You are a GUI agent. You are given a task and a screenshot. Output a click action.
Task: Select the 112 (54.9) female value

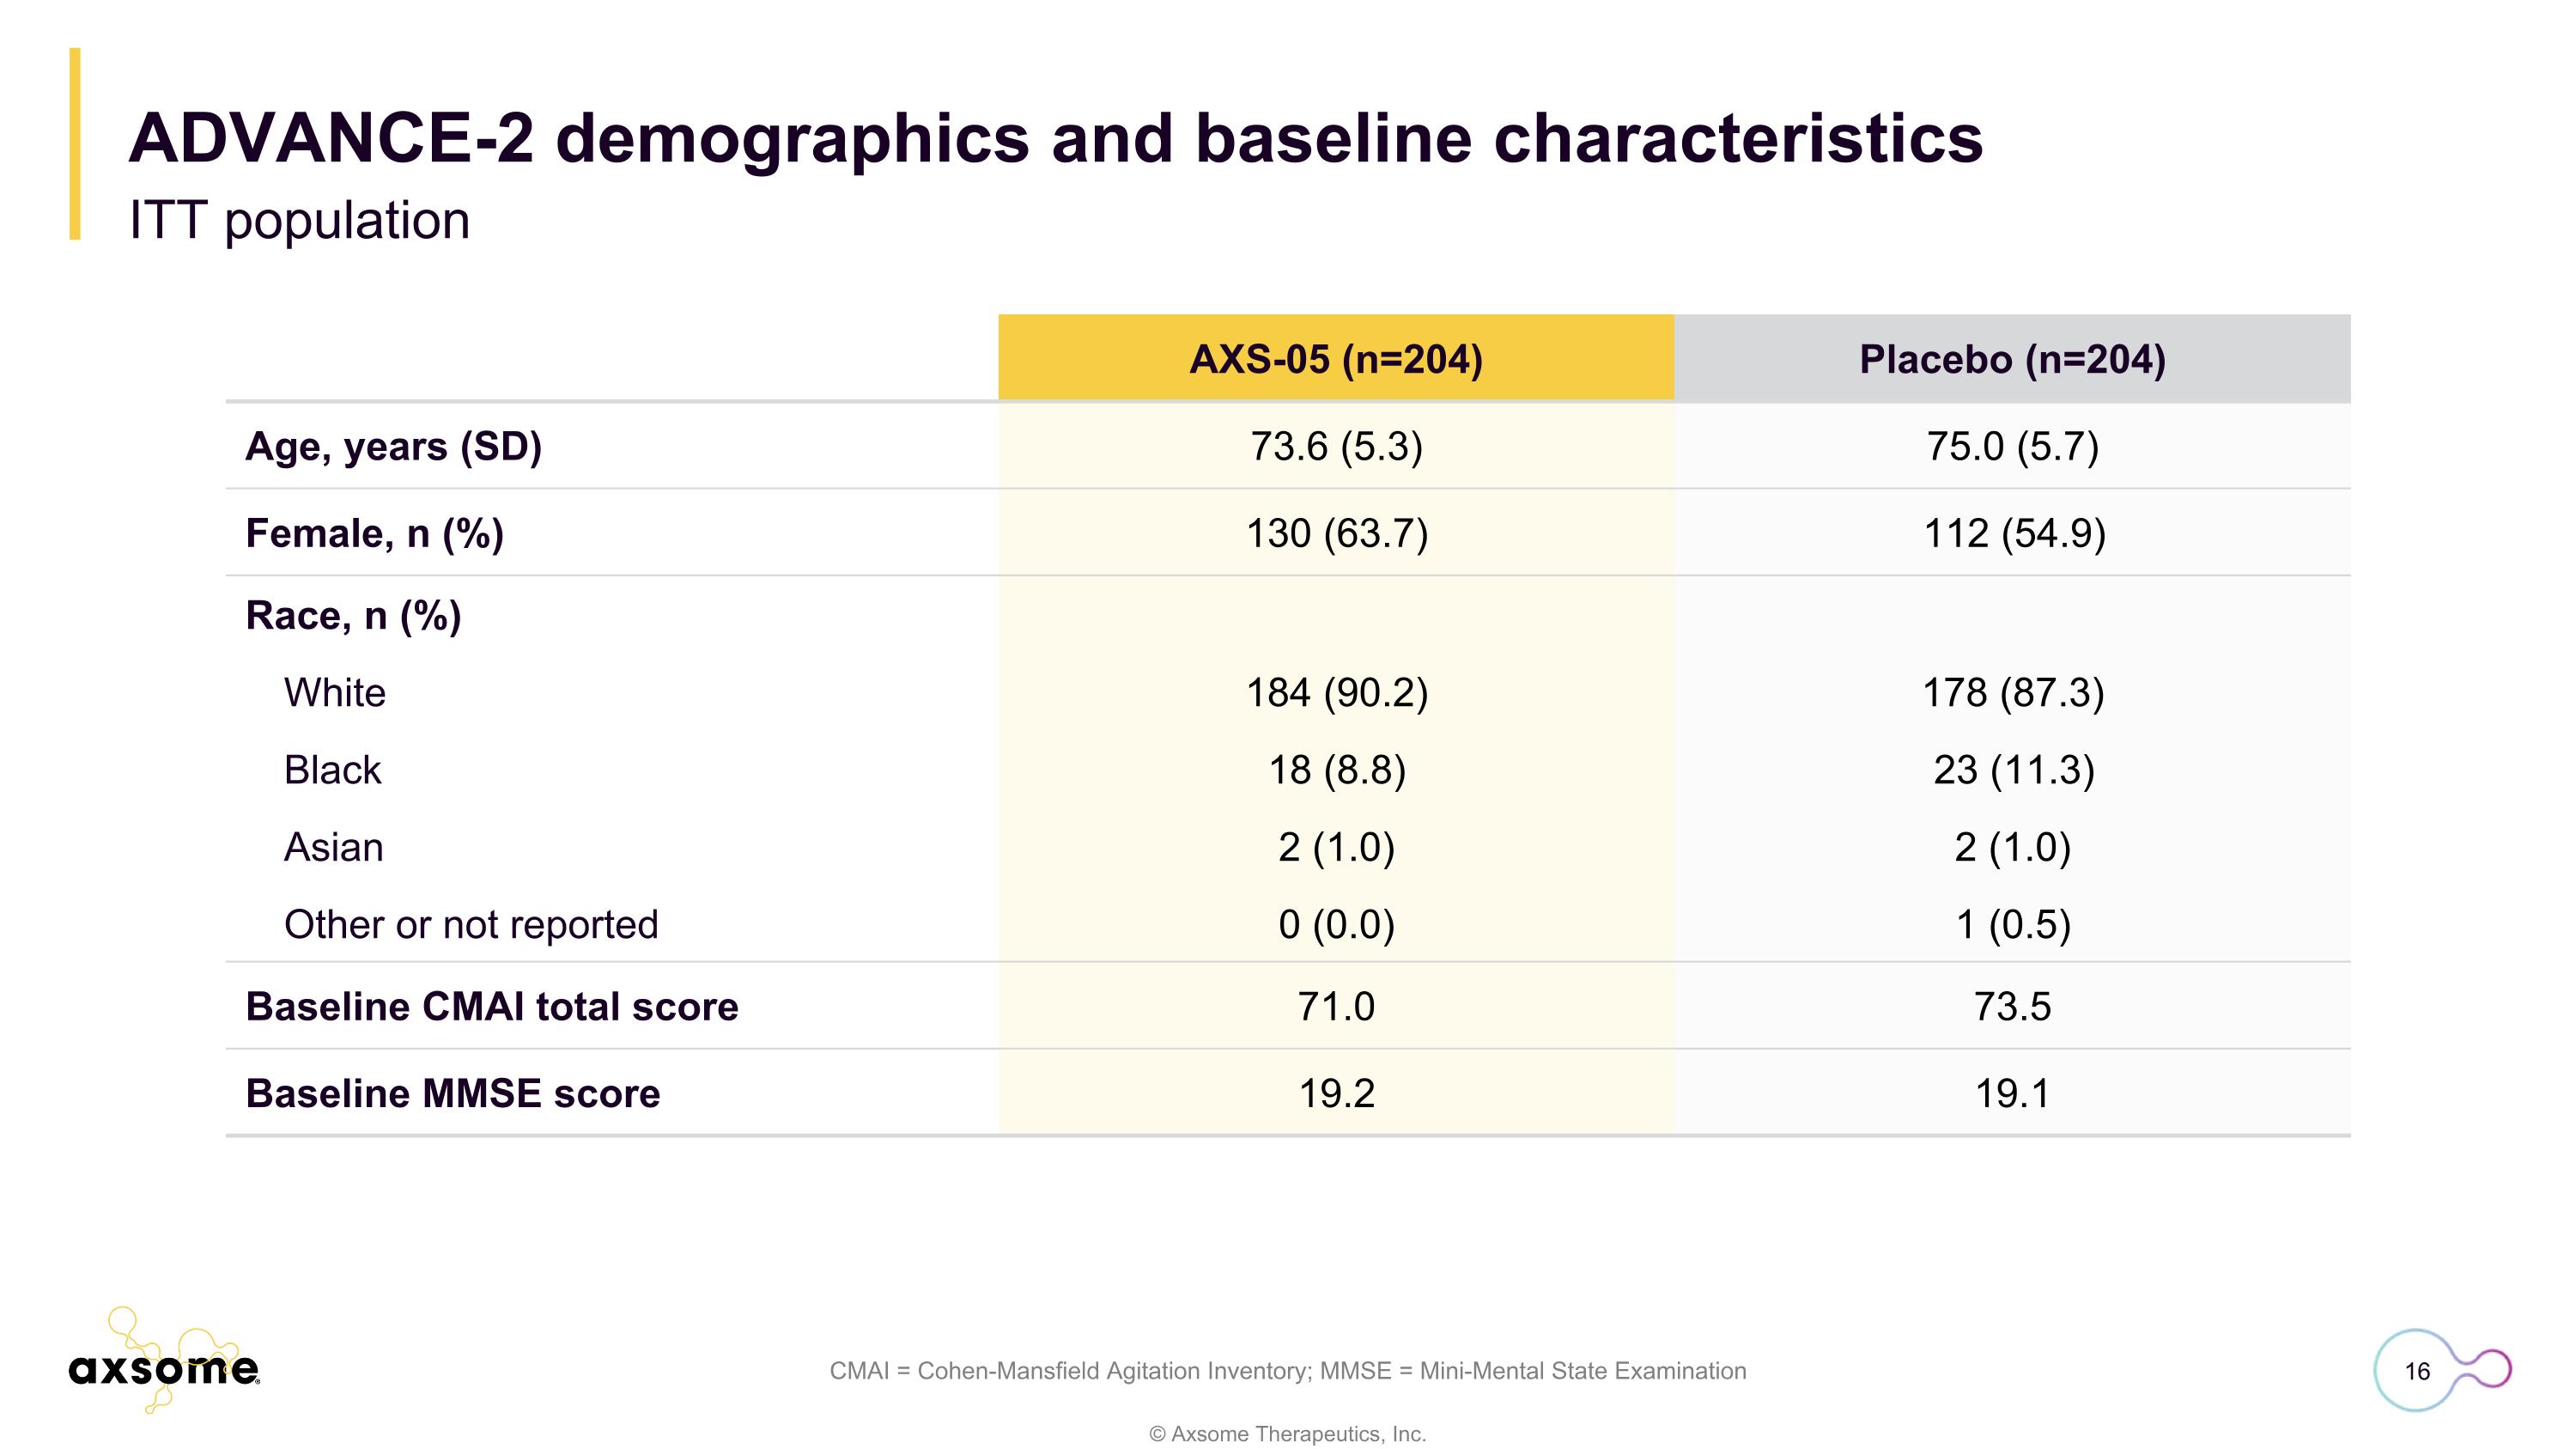coord(2014,533)
